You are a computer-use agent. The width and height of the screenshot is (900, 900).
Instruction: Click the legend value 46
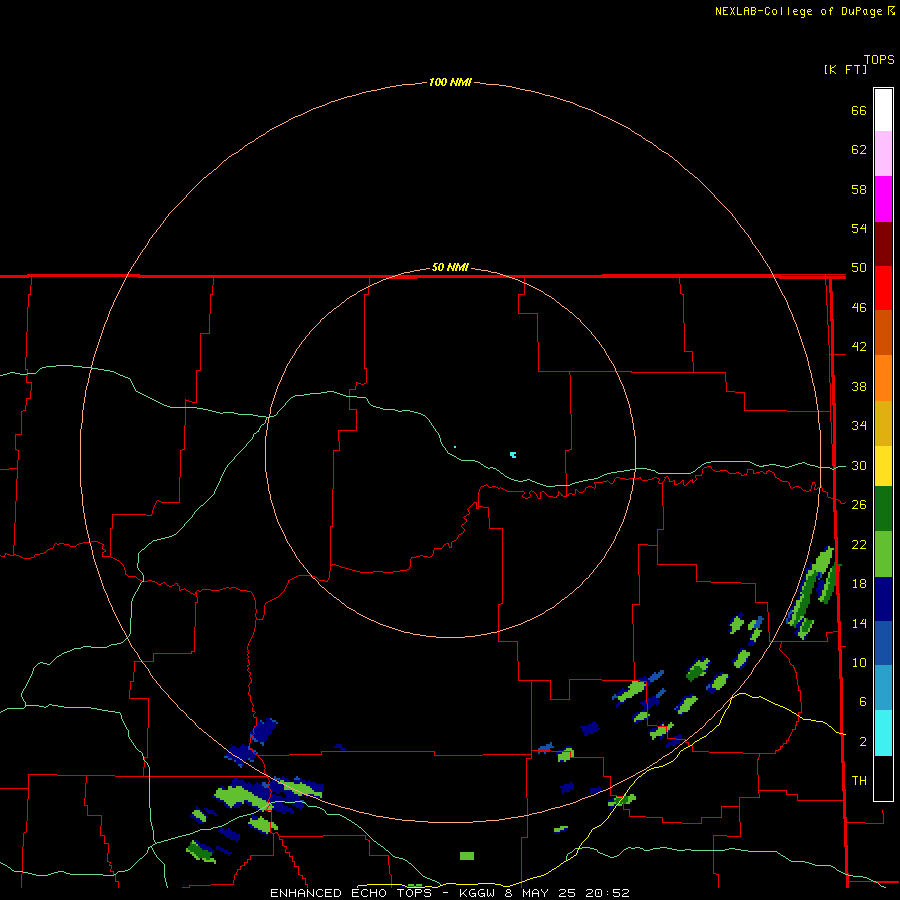pyautogui.click(x=859, y=308)
